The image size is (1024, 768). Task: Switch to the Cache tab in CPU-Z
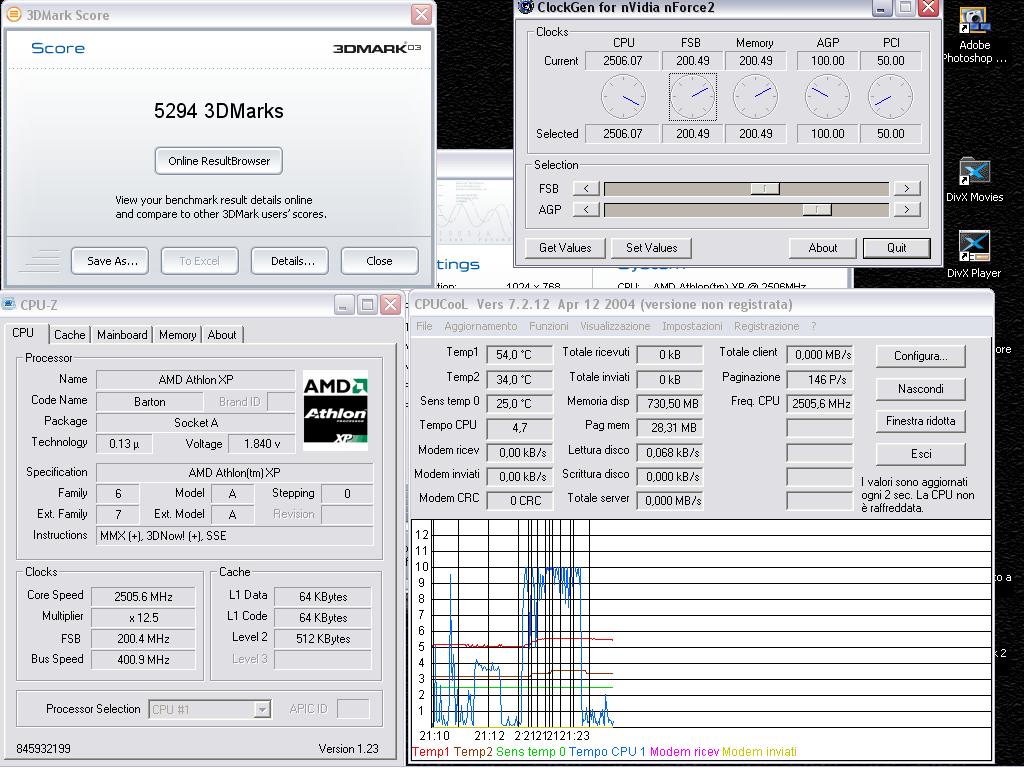coord(69,335)
